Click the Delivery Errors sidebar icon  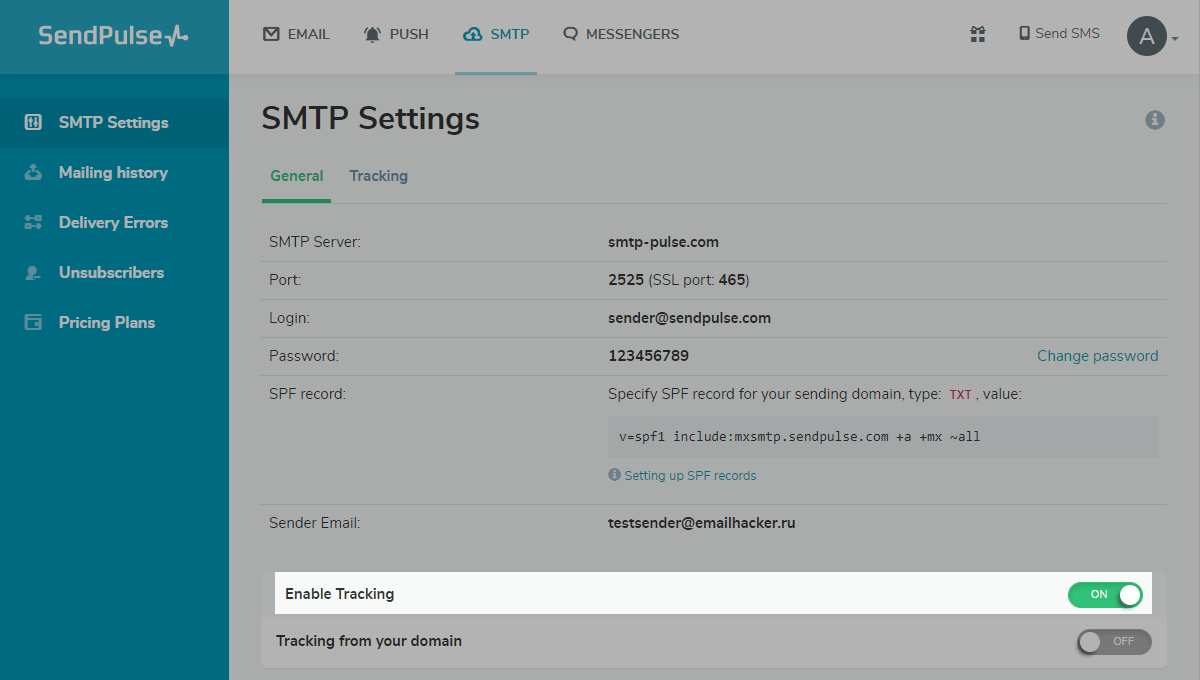(33, 222)
